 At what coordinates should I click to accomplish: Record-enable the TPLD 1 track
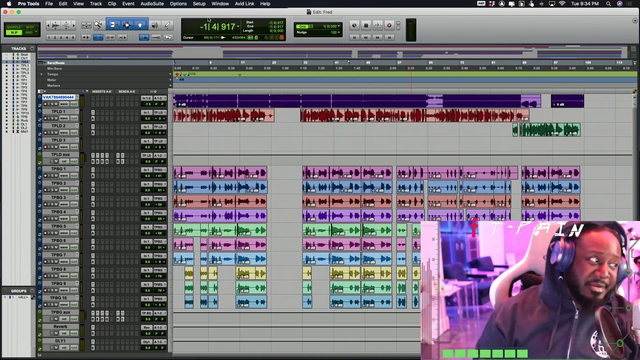pos(46,118)
